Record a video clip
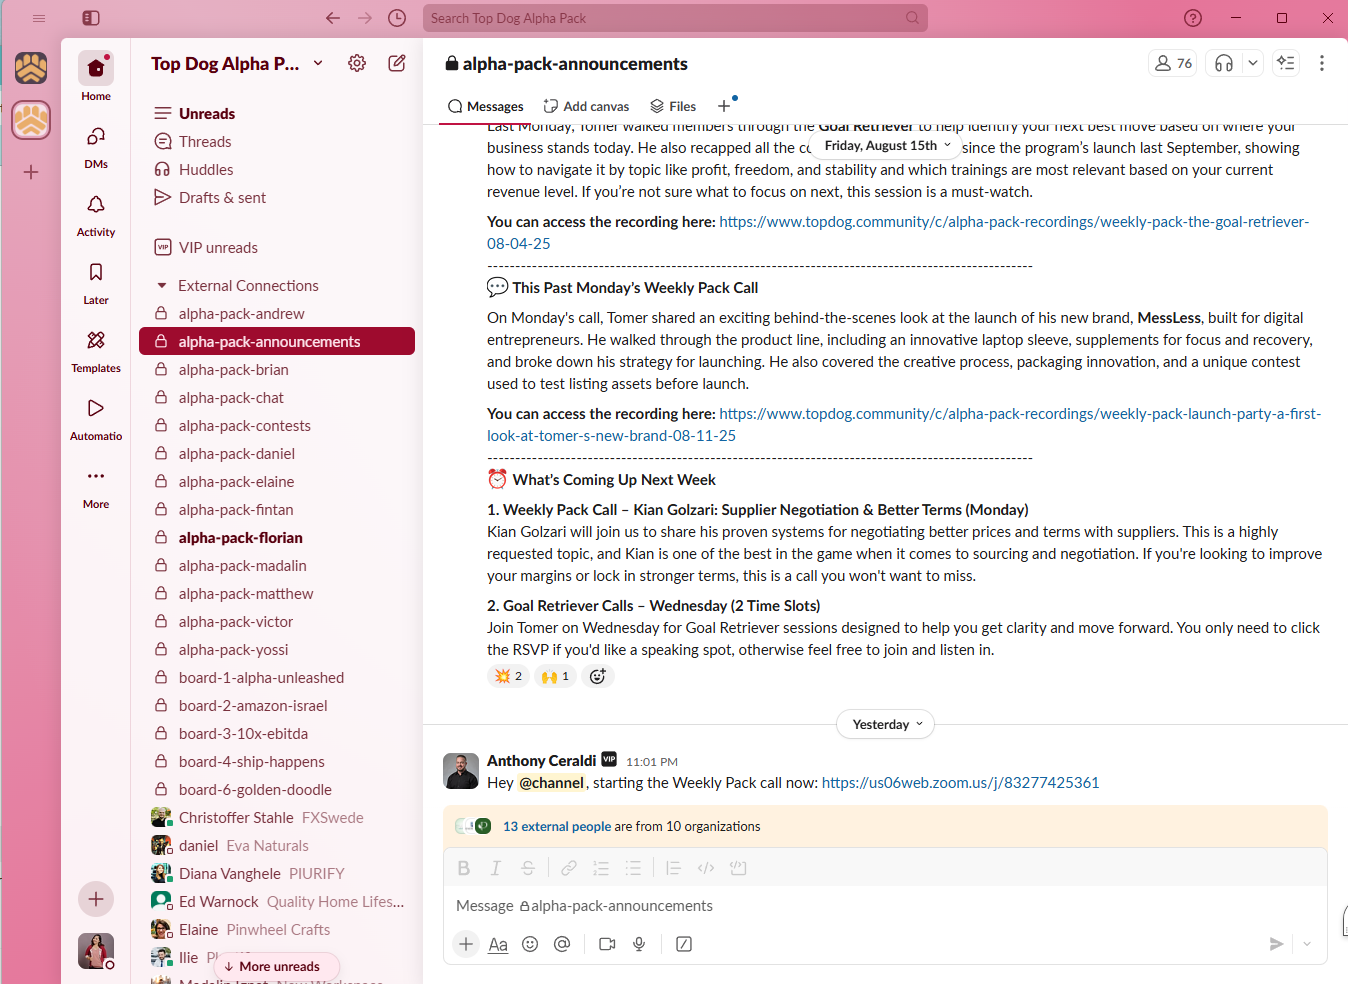Image resolution: width=1348 pixels, height=984 pixels. click(x=607, y=944)
